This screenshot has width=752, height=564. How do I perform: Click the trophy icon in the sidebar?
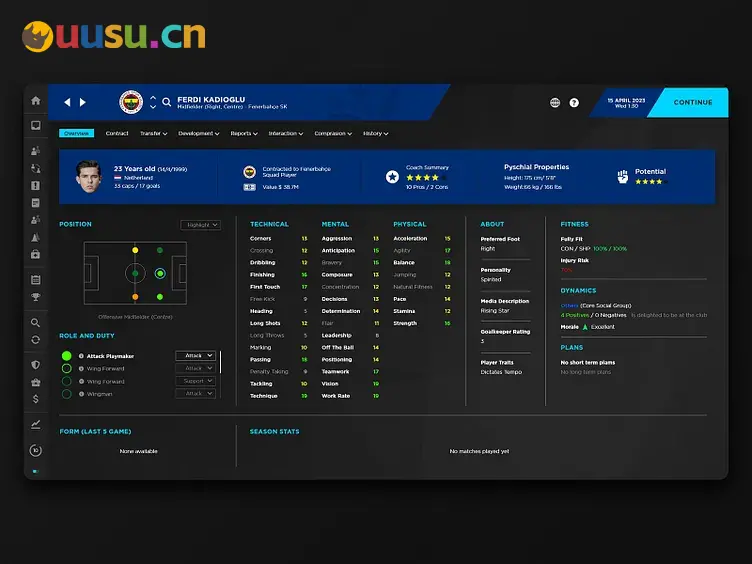(36, 297)
